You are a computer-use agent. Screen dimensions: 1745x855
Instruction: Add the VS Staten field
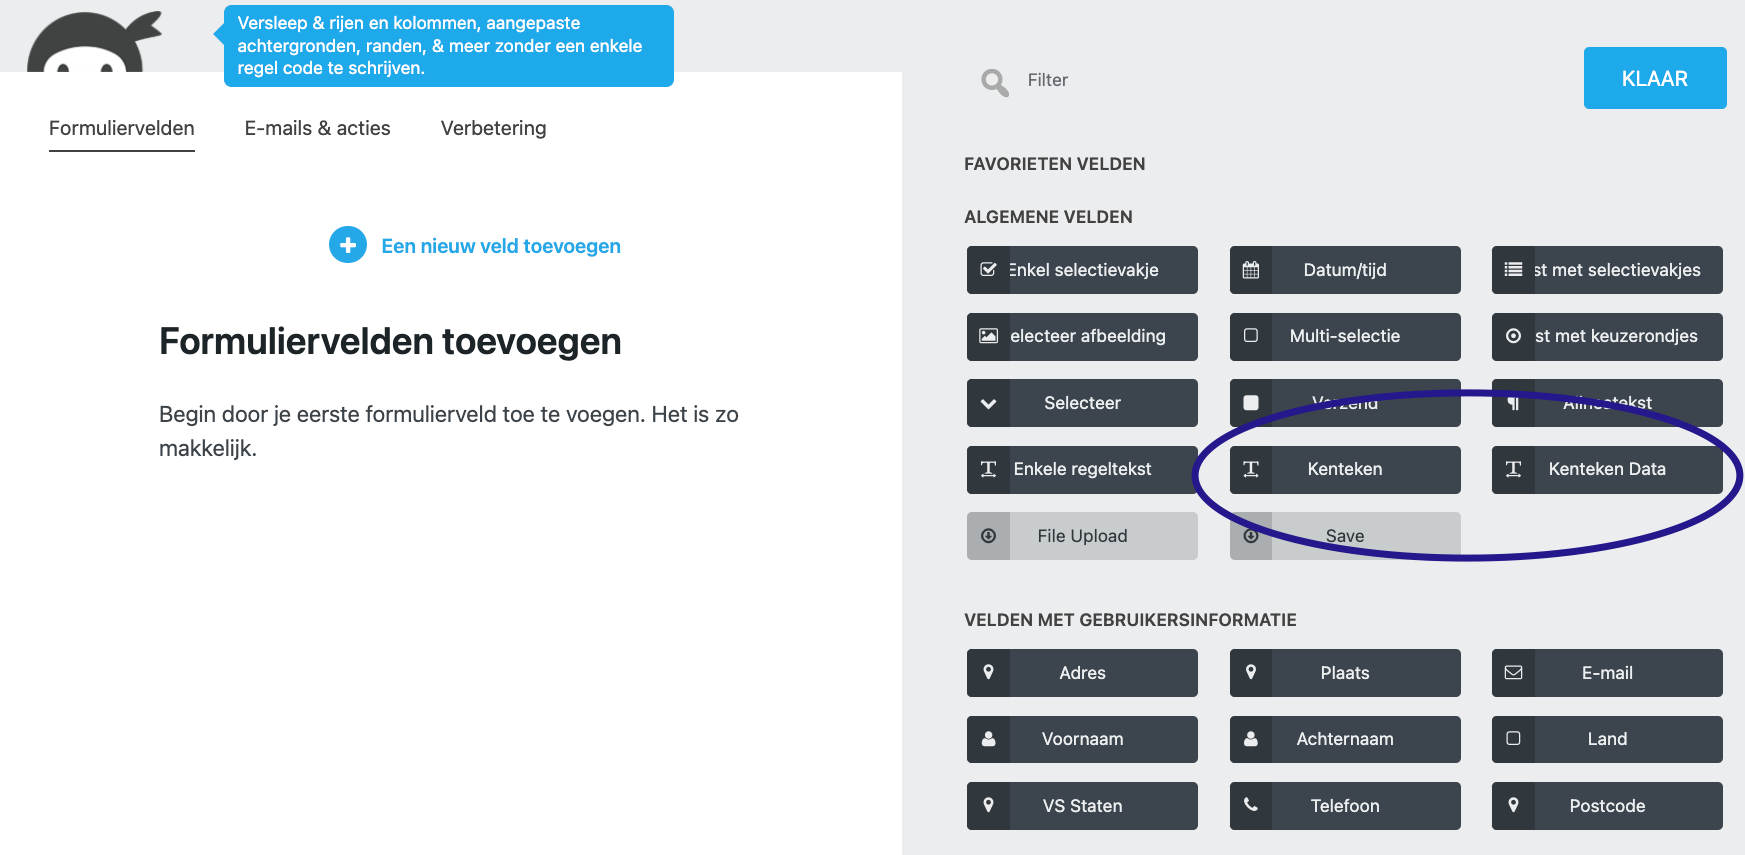click(x=1082, y=806)
